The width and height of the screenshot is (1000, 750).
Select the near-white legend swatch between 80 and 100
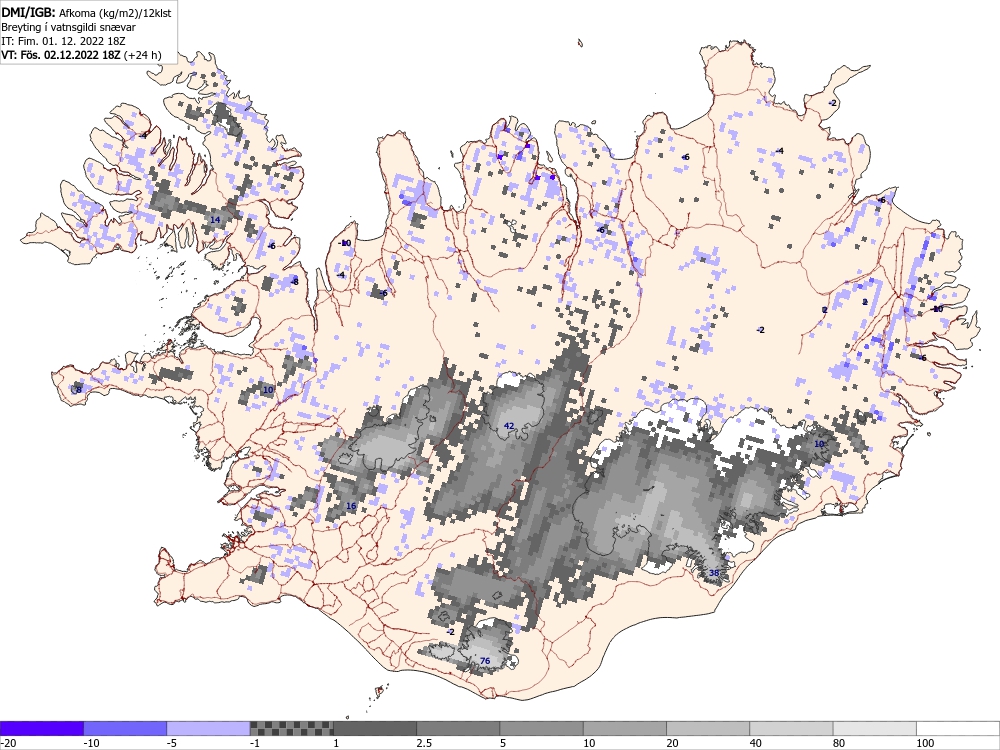pos(875,728)
